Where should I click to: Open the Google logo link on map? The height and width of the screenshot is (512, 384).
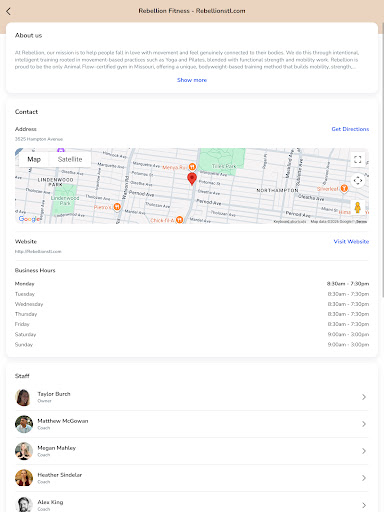tap(29, 219)
